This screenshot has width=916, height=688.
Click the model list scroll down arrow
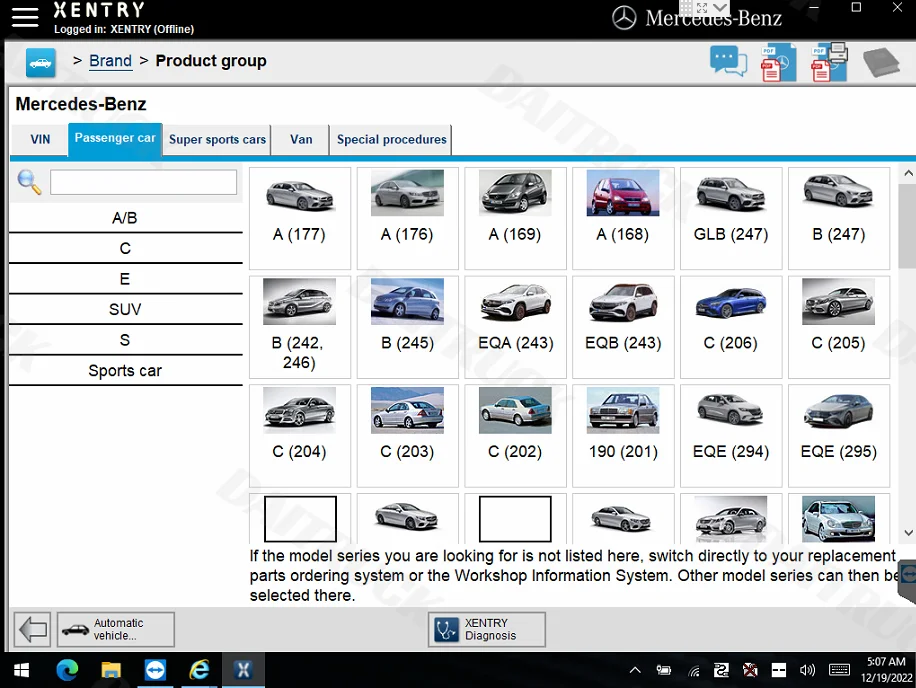908,533
